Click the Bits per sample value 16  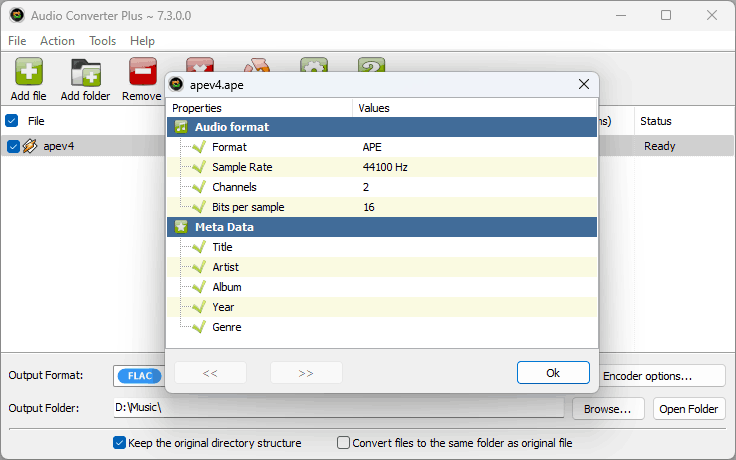click(x=368, y=207)
